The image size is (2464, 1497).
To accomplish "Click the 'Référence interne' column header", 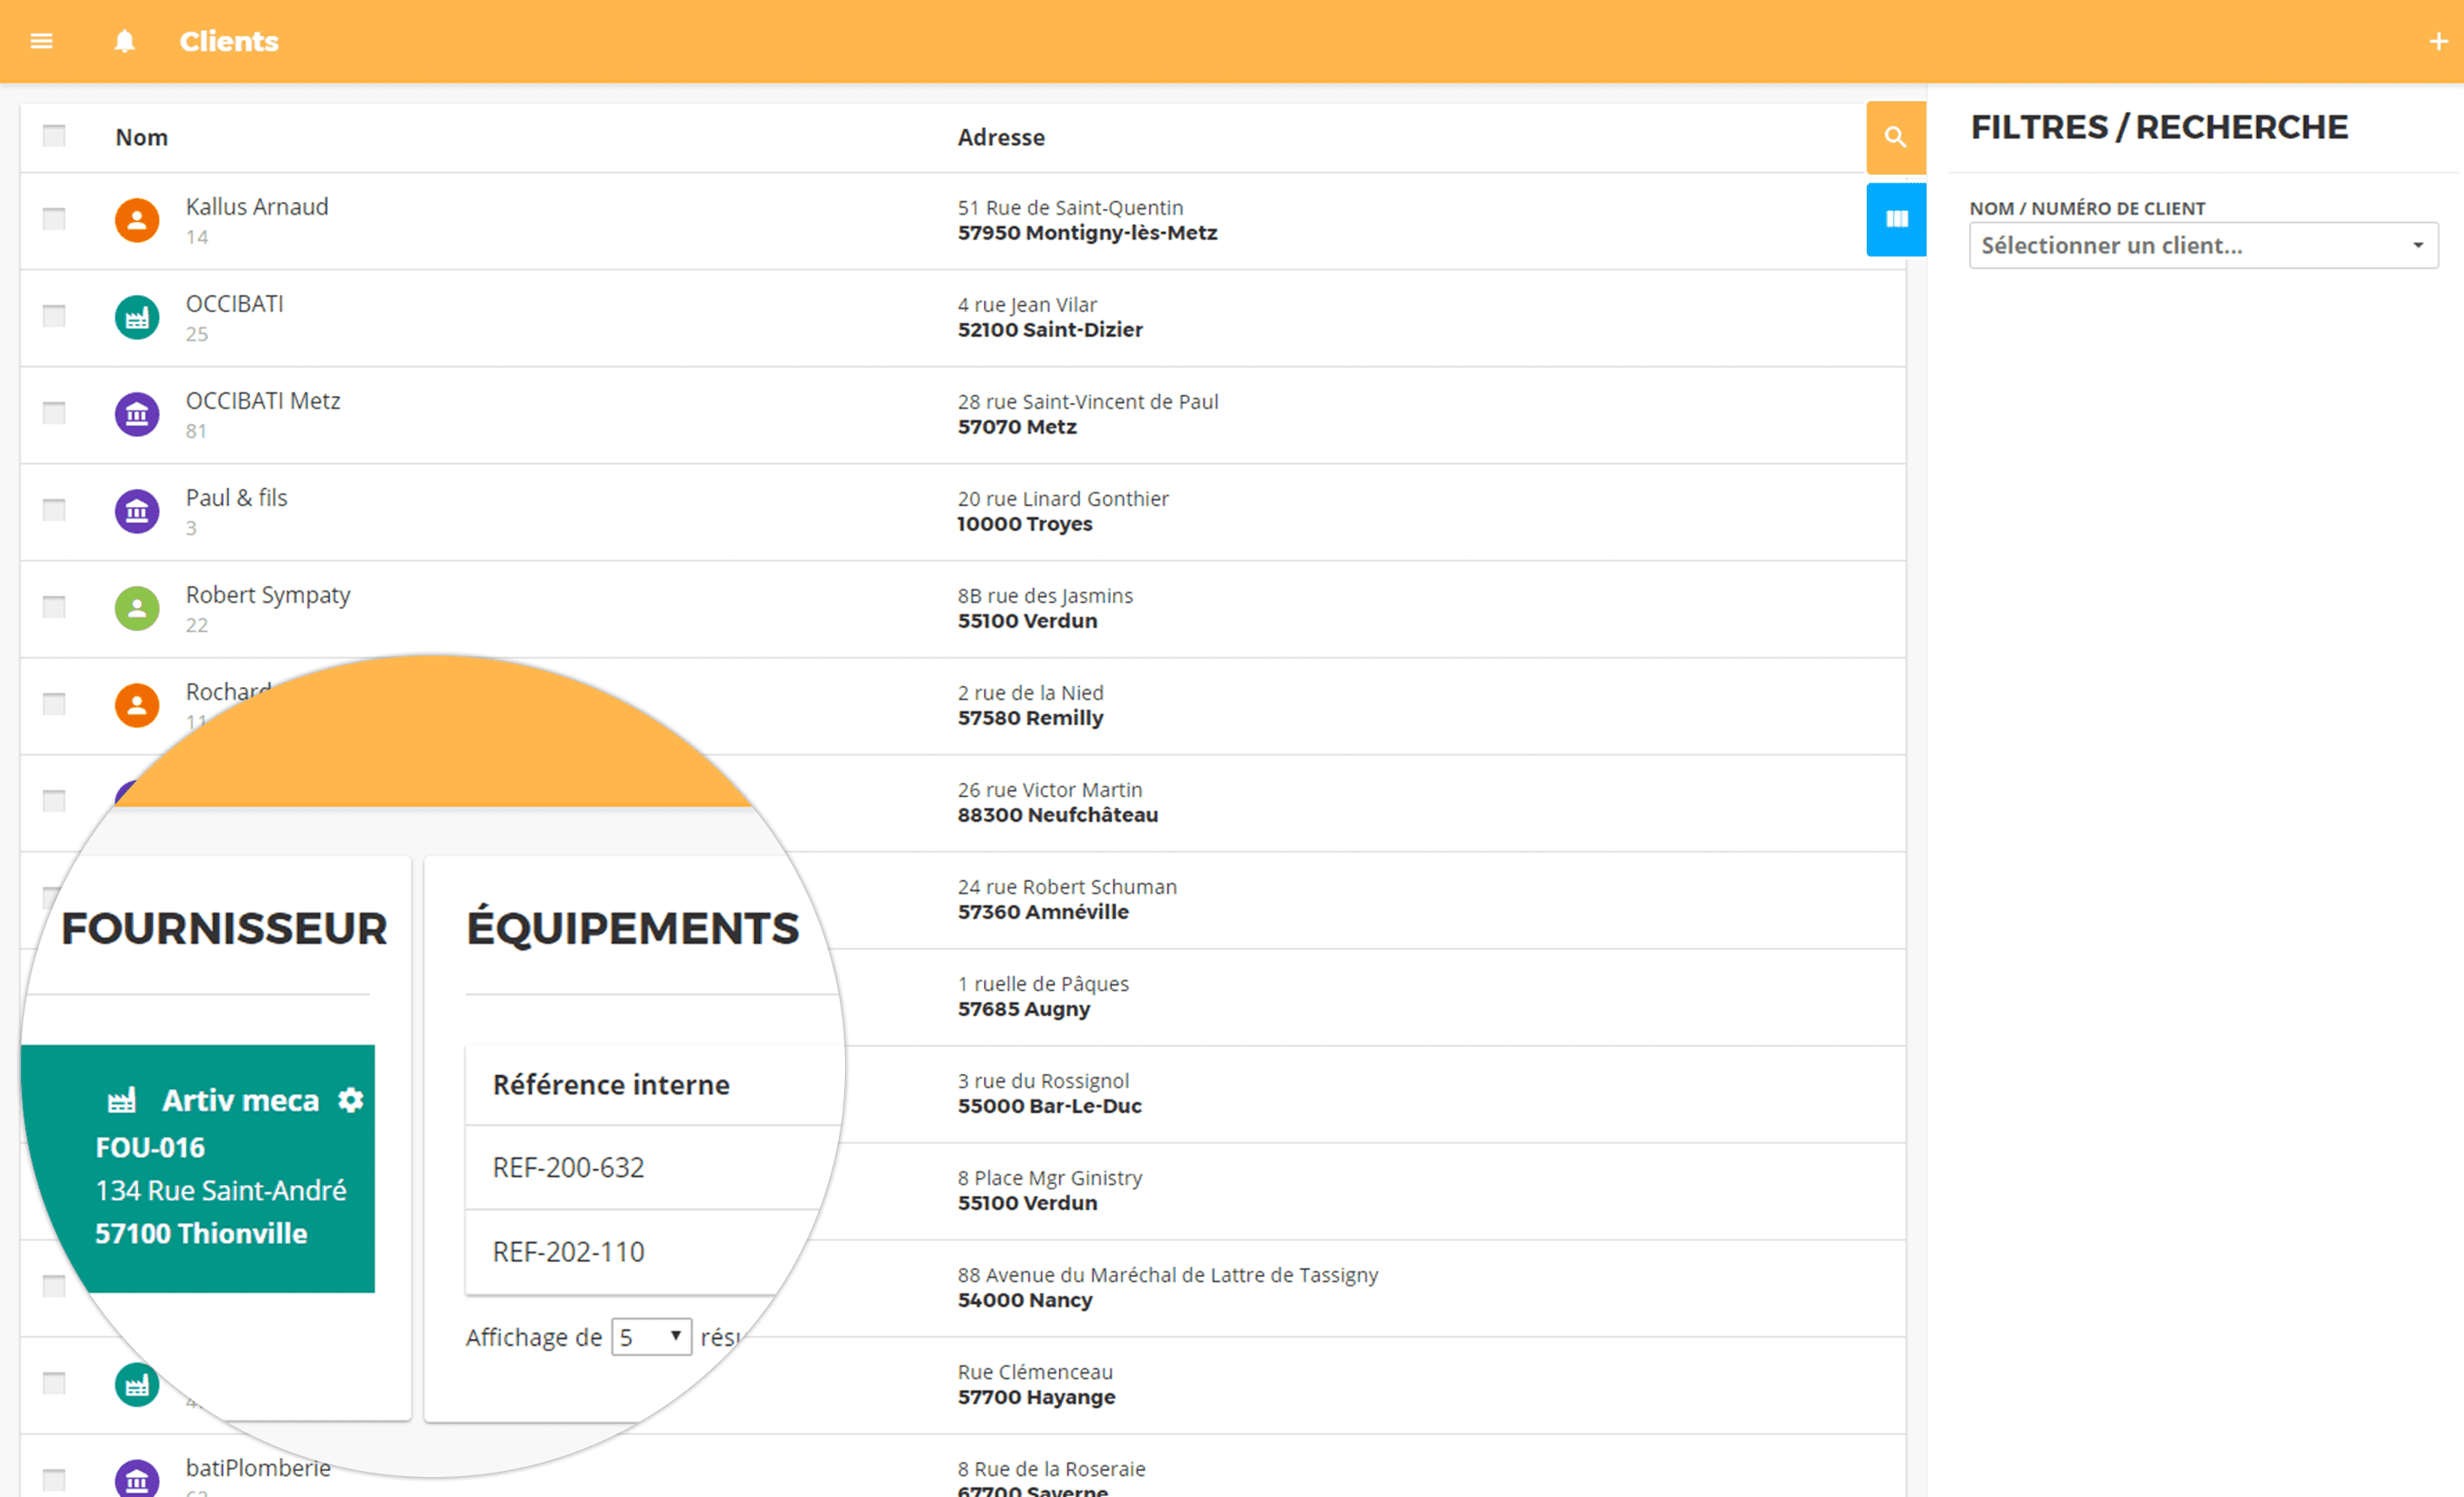I will [611, 1085].
